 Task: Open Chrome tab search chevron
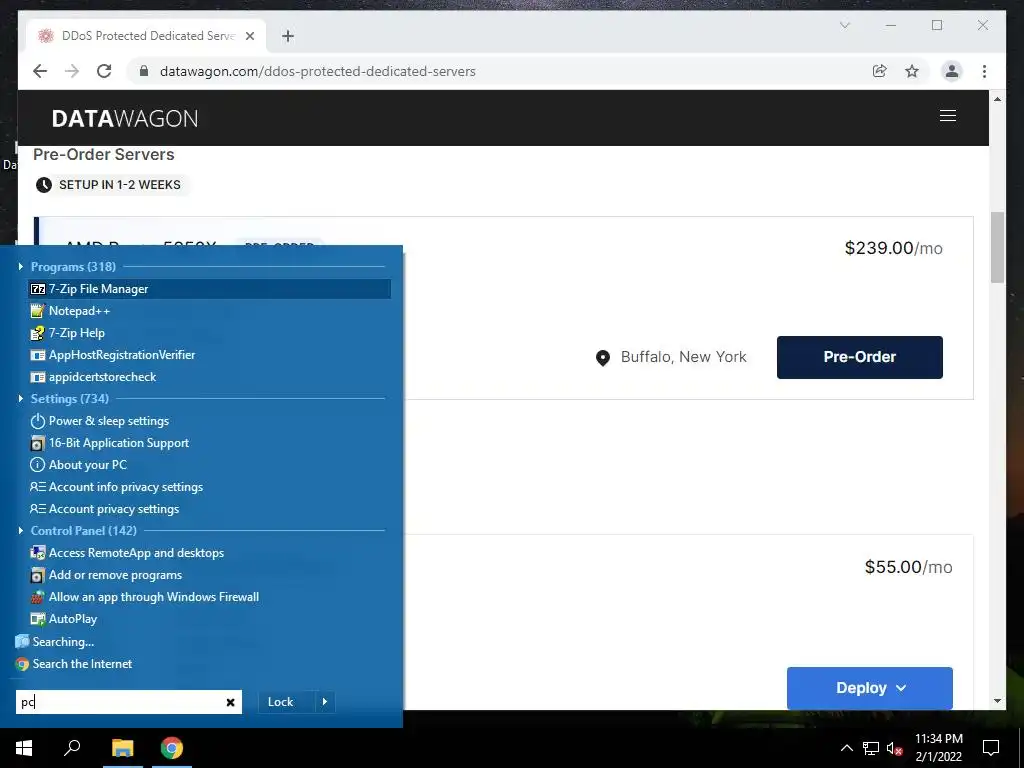844,25
